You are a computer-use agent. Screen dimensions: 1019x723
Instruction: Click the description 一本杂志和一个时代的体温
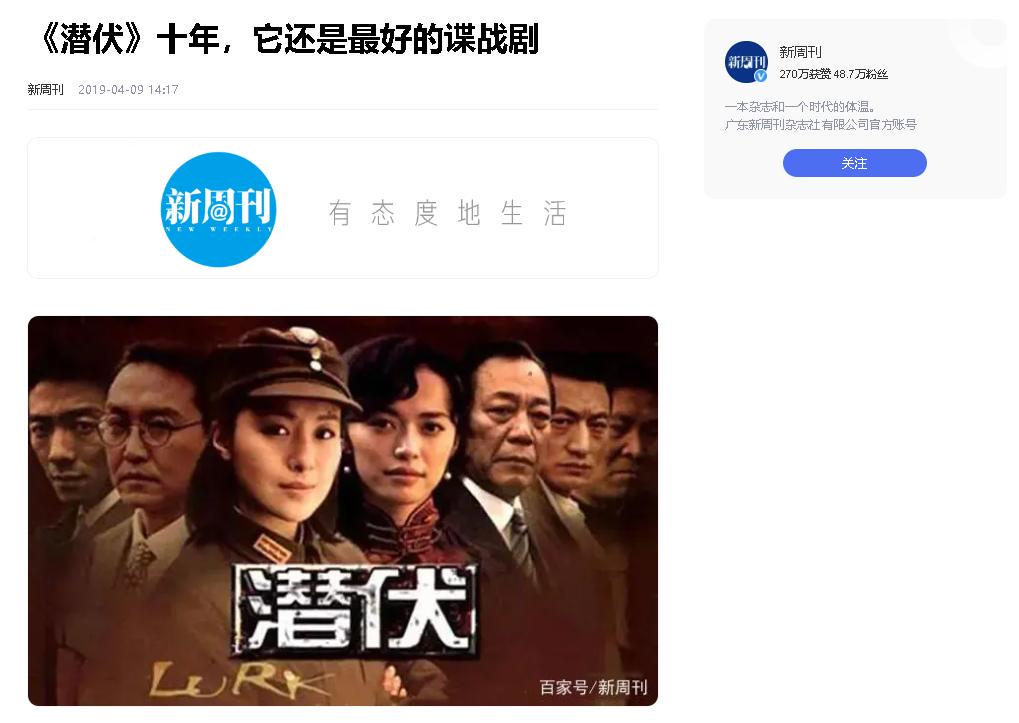click(x=800, y=107)
